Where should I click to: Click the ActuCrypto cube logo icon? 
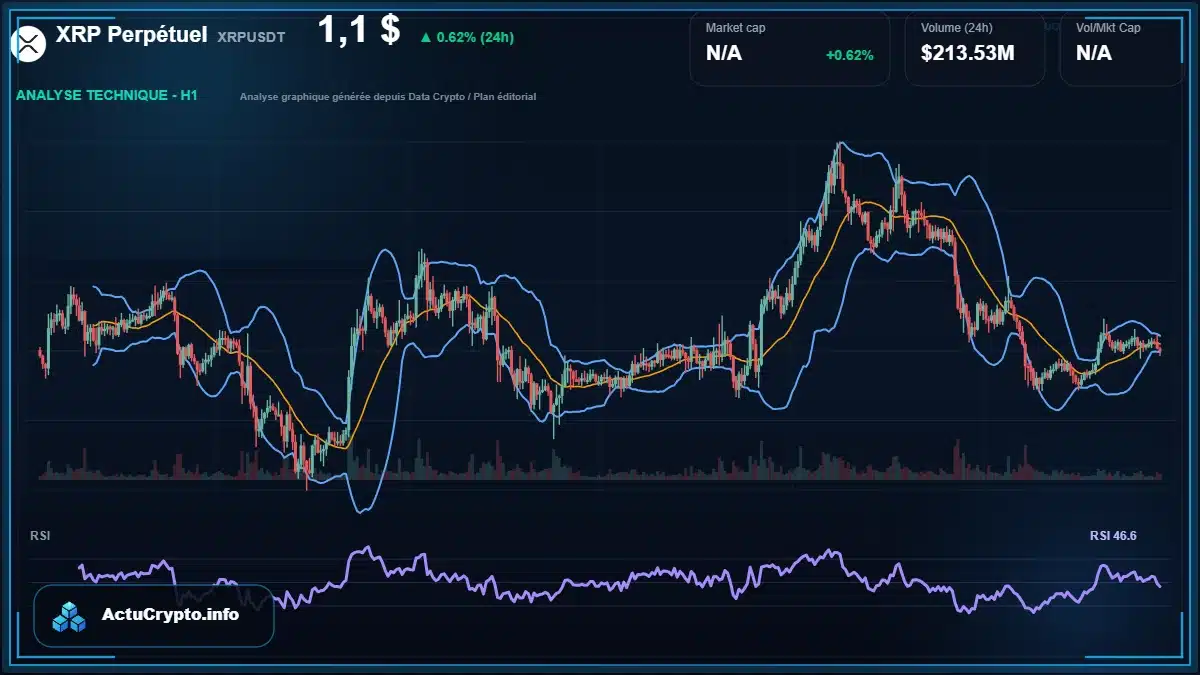pos(70,615)
